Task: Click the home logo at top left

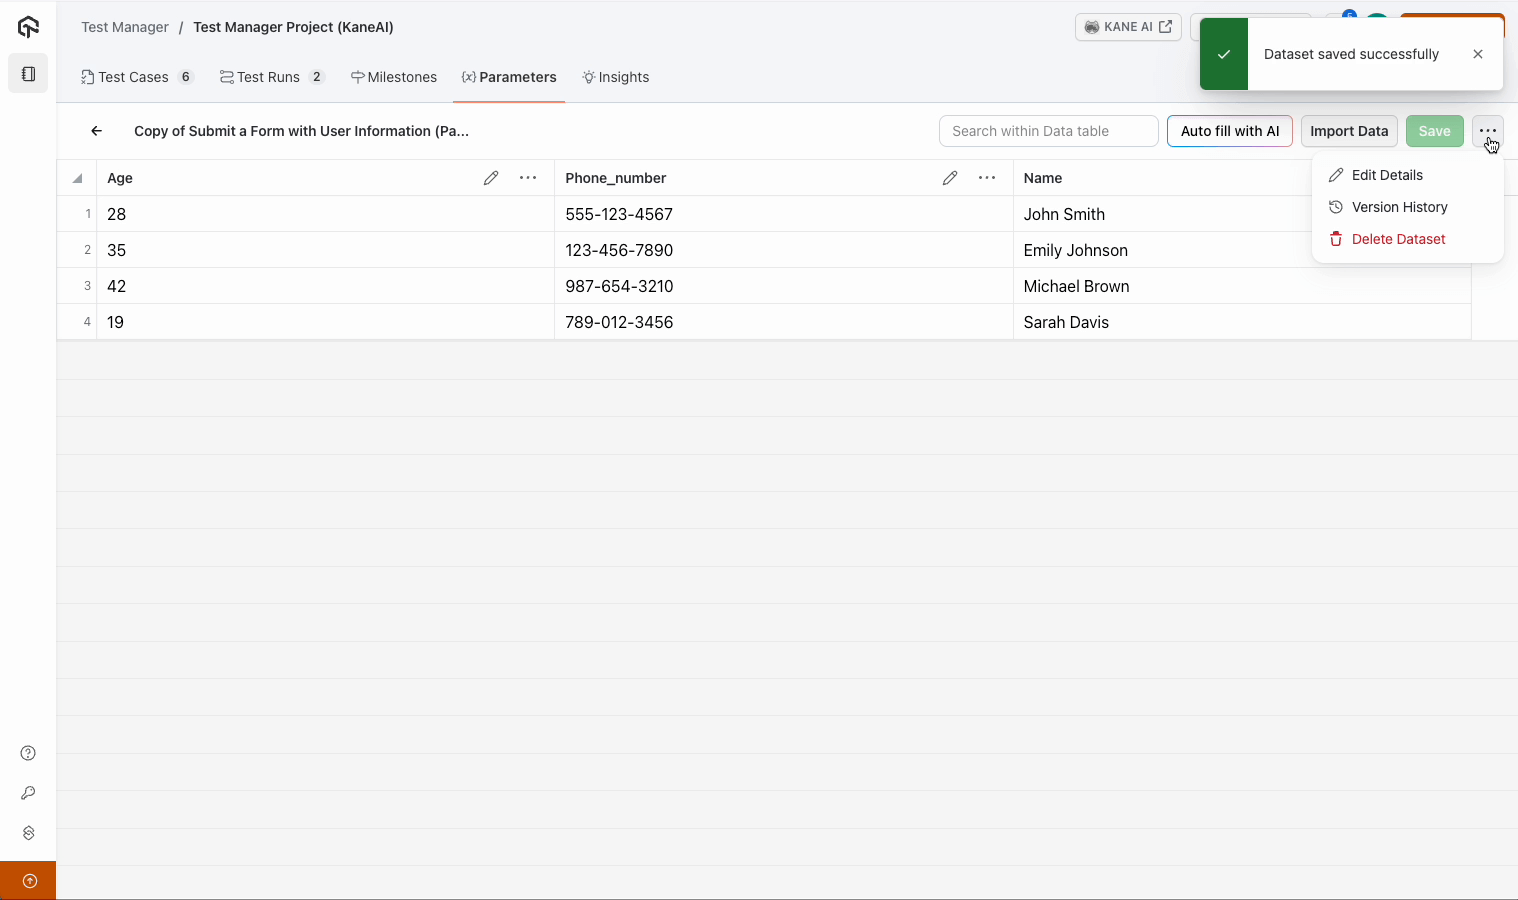Action: (28, 27)
